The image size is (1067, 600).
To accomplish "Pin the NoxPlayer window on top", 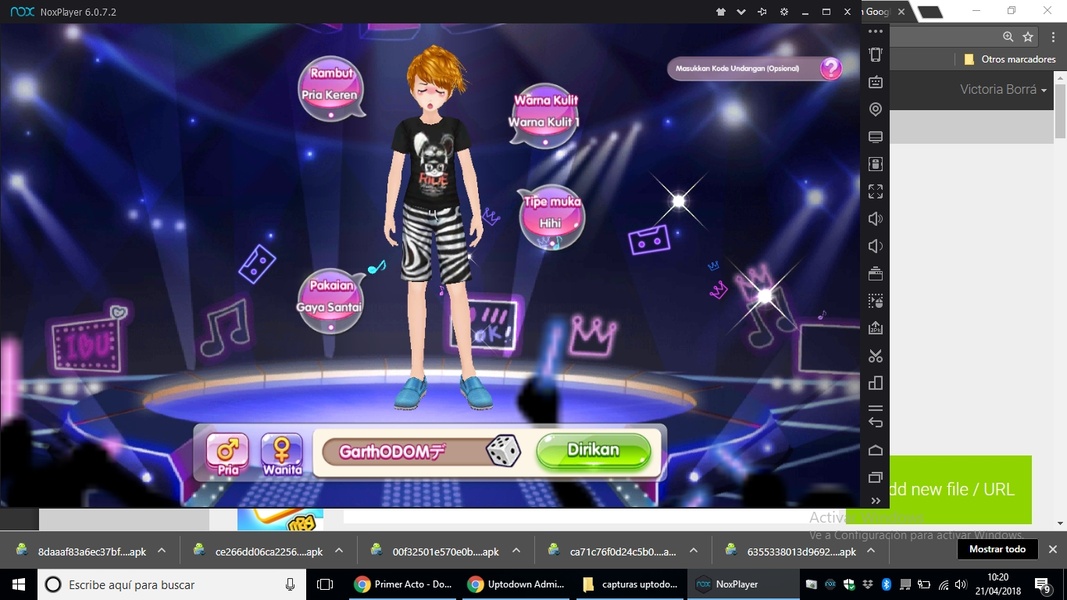I will pyautogui.click(x=762, y=12).
